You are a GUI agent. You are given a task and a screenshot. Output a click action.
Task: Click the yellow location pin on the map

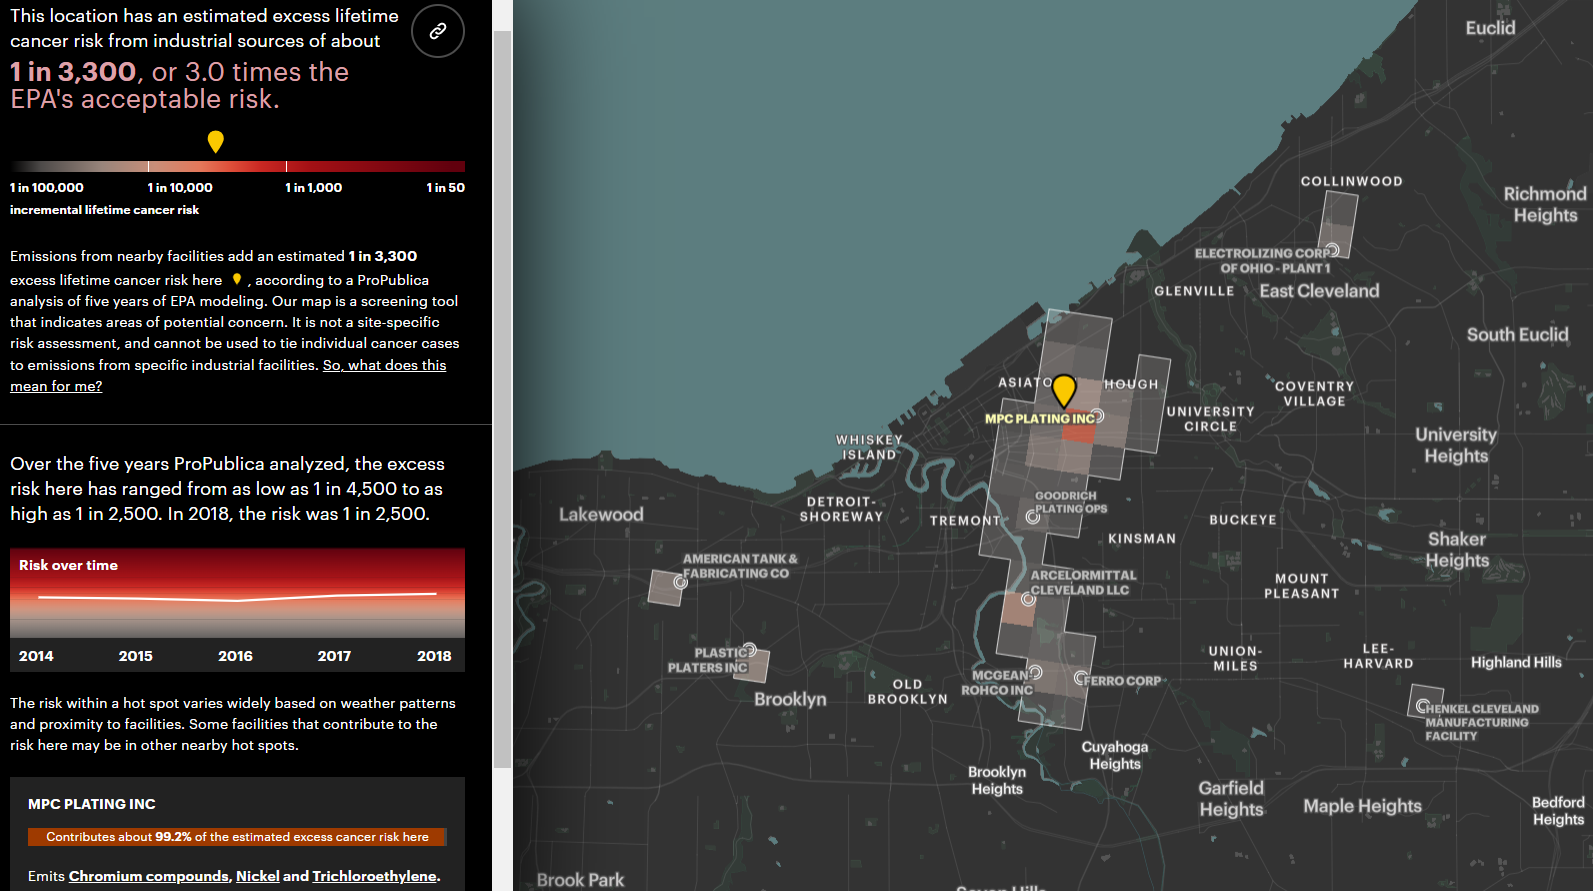[x=1064, y=391]
